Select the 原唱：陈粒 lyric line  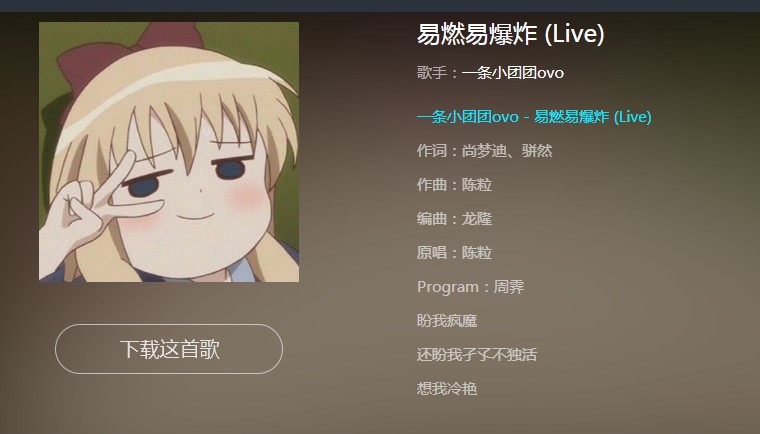tap(454, 253)
